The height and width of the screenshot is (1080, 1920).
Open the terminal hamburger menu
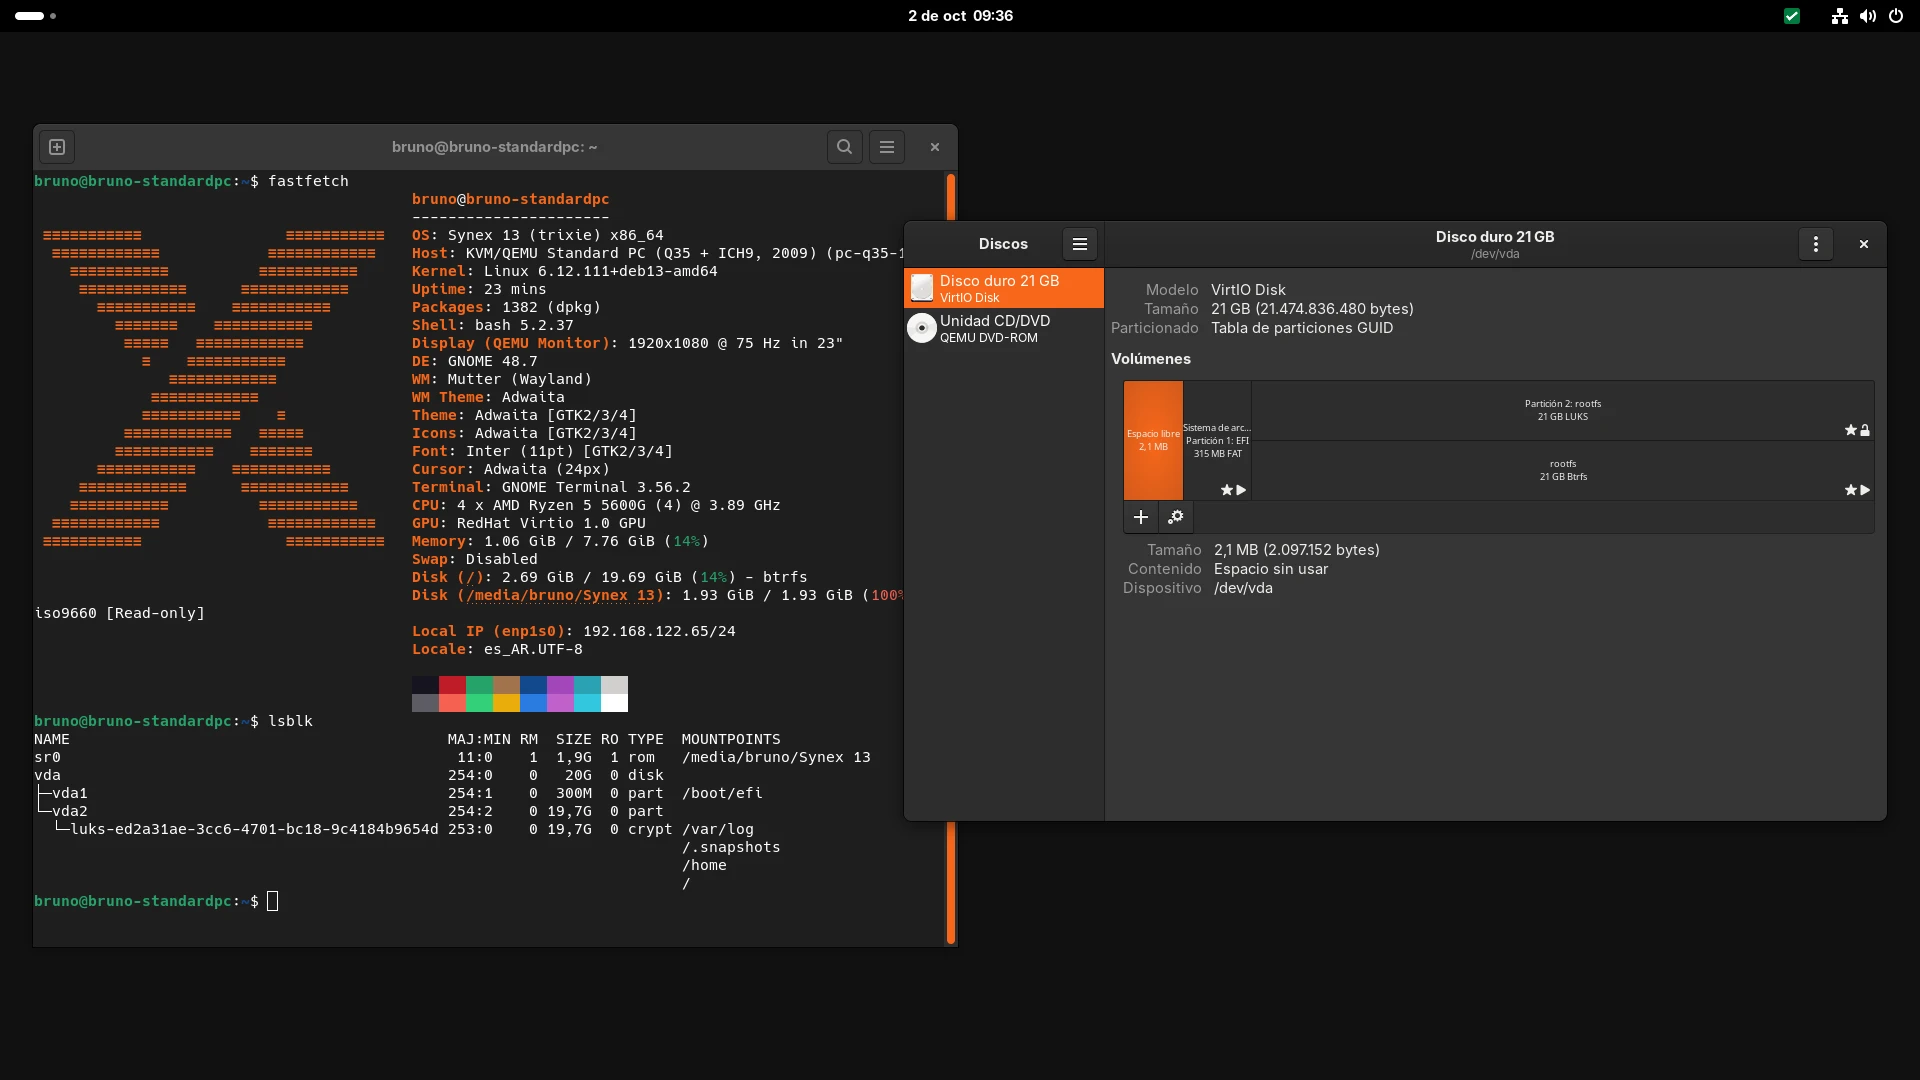[x=886, y=147]
